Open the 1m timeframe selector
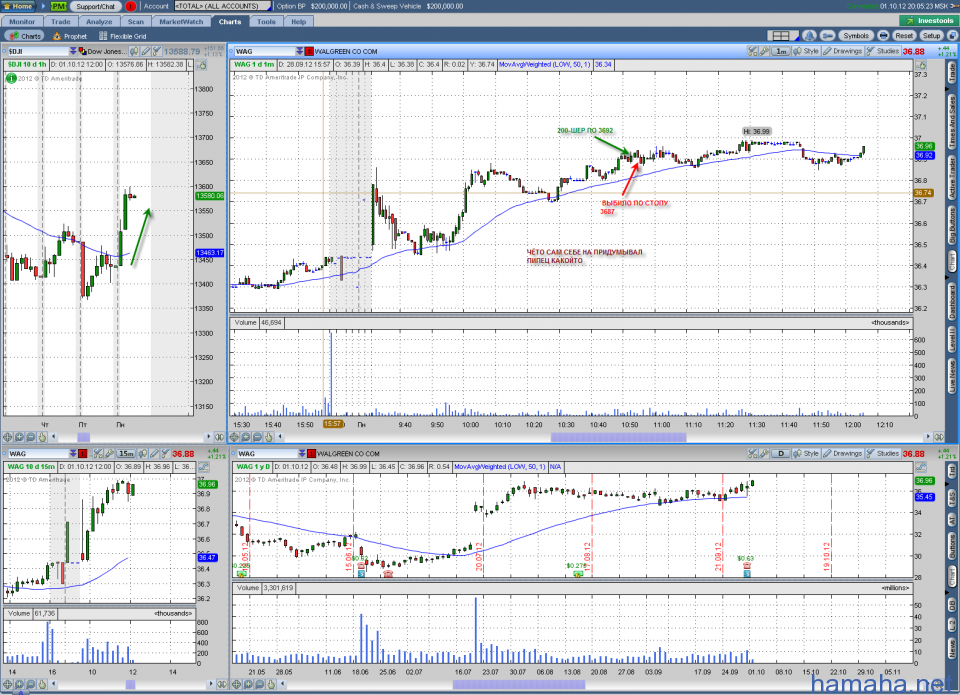960x695 pixels. tap(781, 51)
